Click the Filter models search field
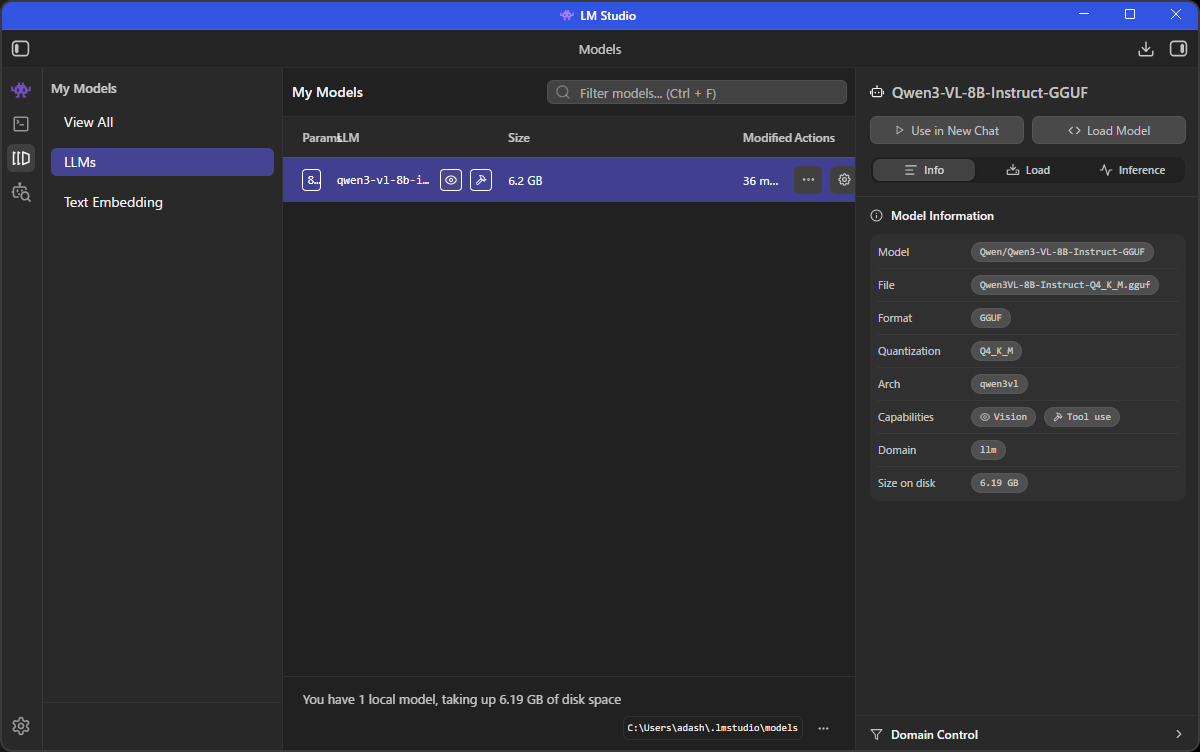This screenshot has width=1200, height=752. [697, 93]
